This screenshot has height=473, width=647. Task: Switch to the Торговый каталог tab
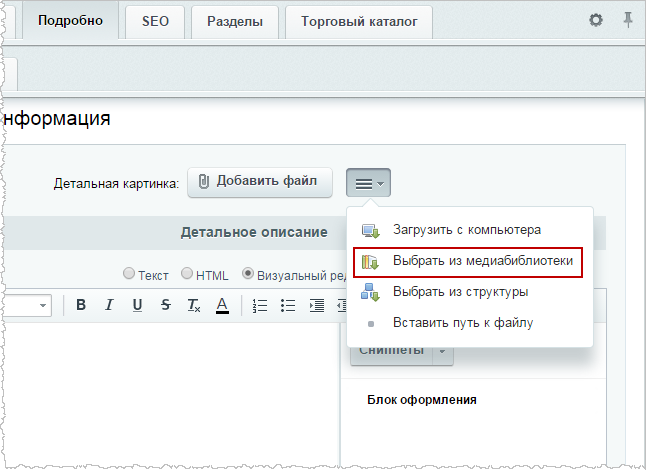[x=359, y=21]
